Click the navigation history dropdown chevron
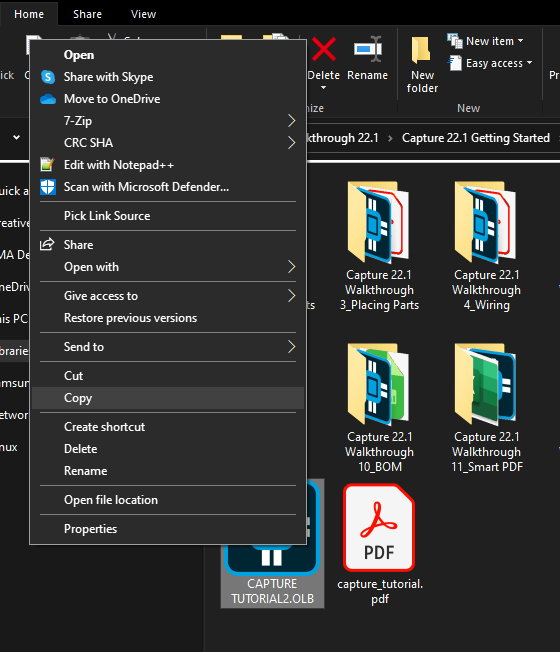The width and height of the screenshot is (560, 652). (x=16, y=137)
